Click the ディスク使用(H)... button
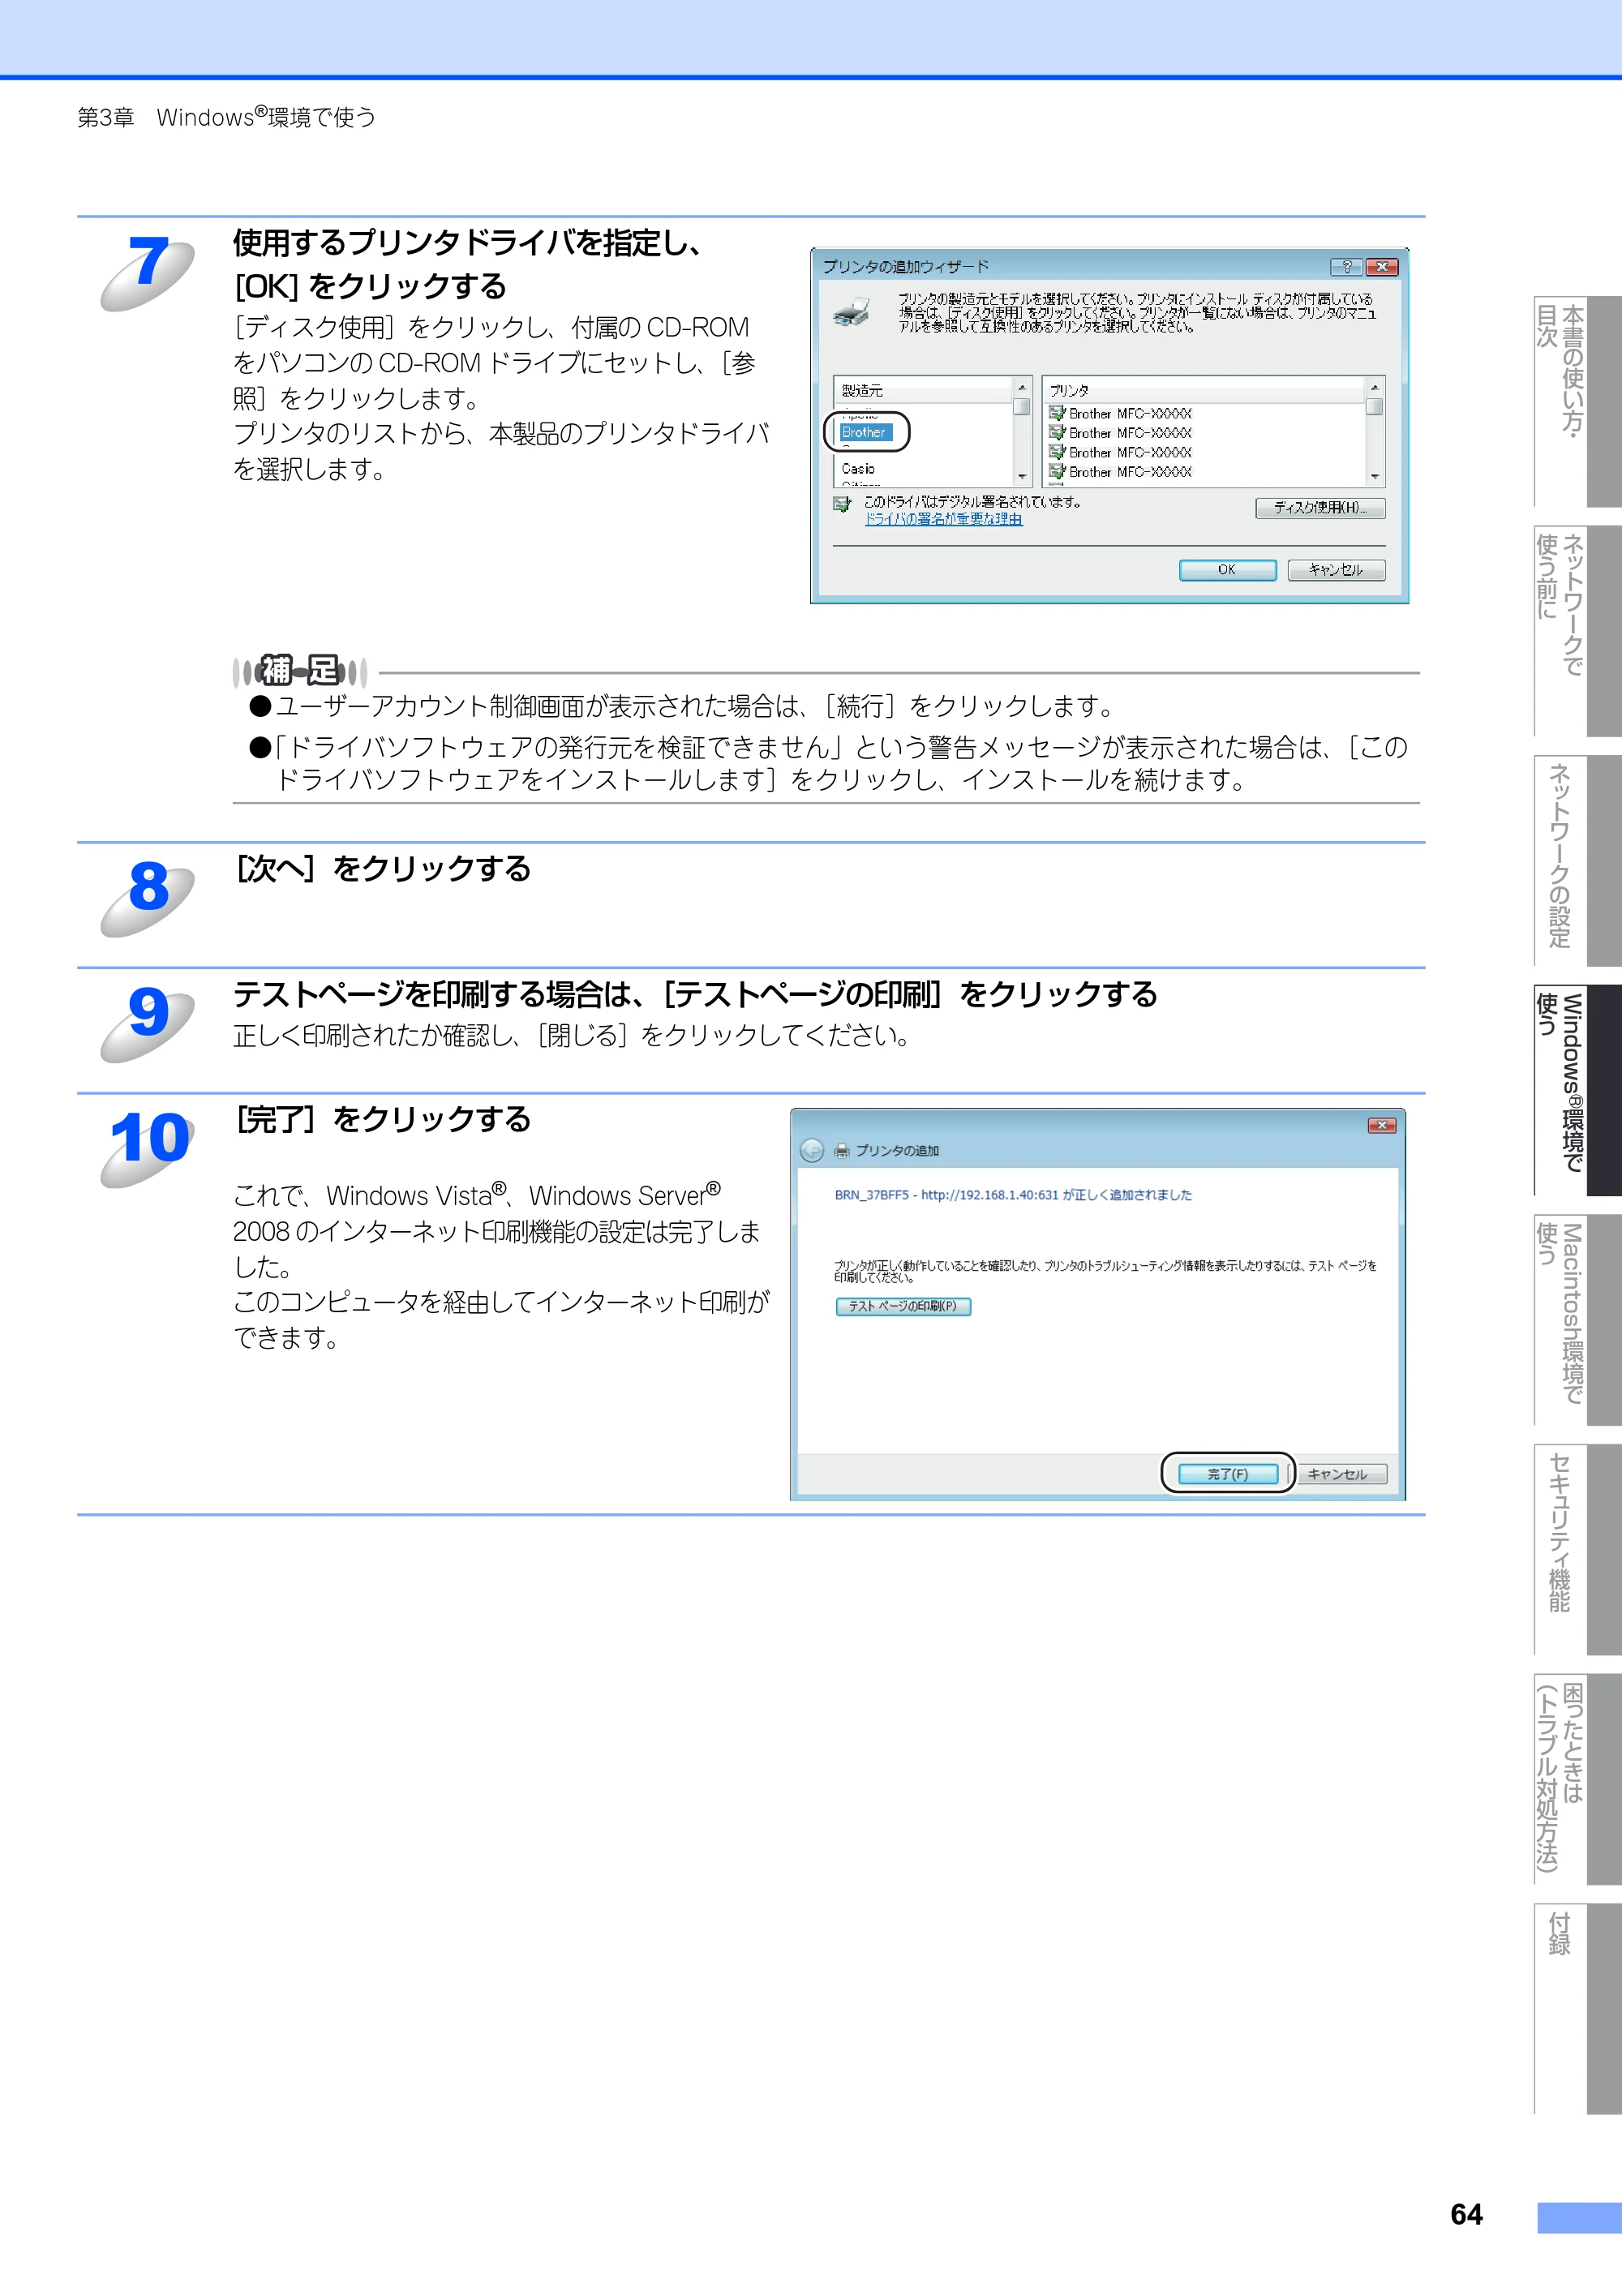 click(x=1320, y=508)
